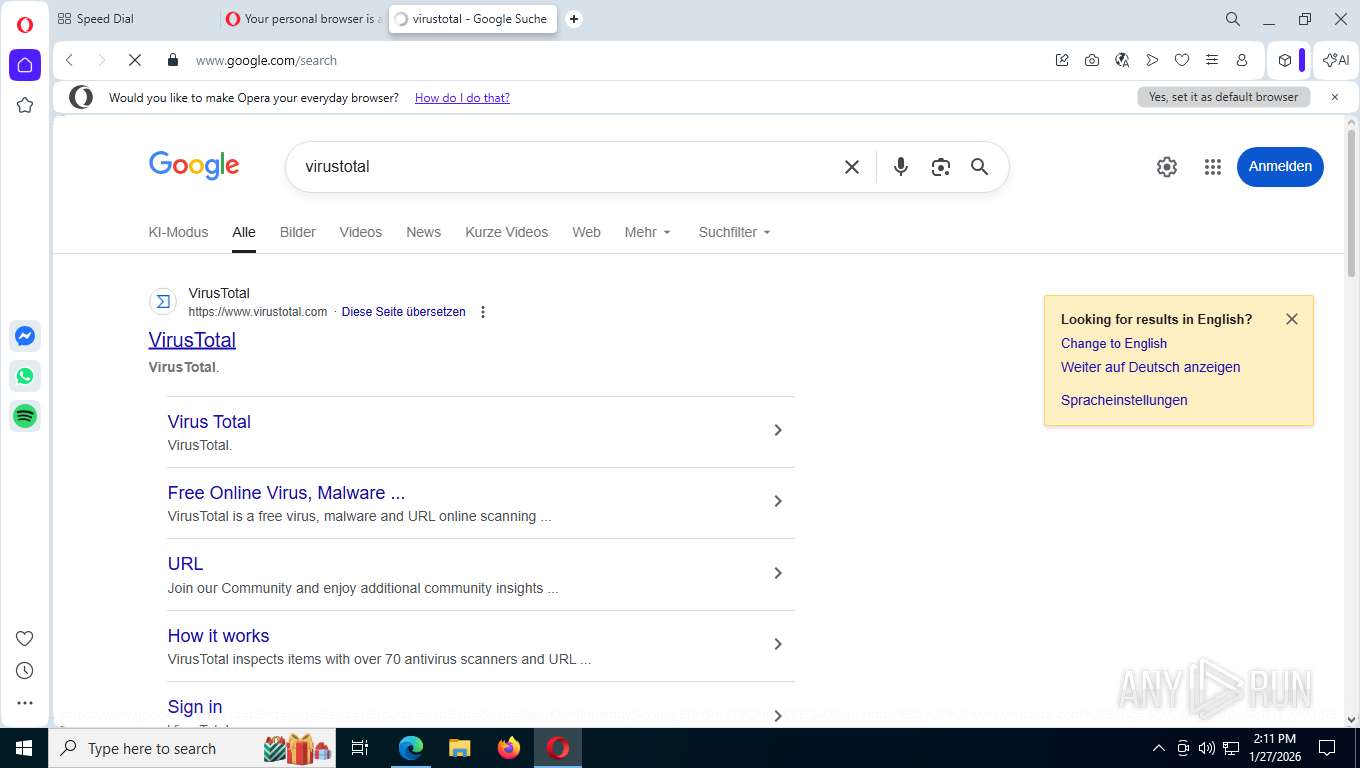Open the Messenger sidebar icon
Viewport: 1360px width, 768px height.
[x=25, y=336]
